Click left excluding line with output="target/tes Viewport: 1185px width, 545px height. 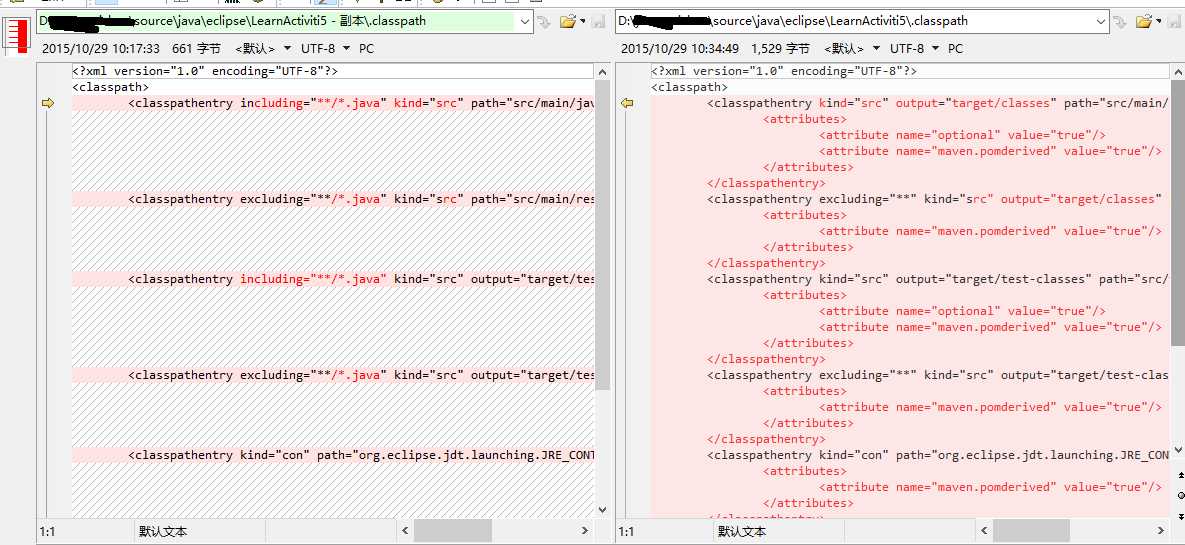tap(333, 375)
